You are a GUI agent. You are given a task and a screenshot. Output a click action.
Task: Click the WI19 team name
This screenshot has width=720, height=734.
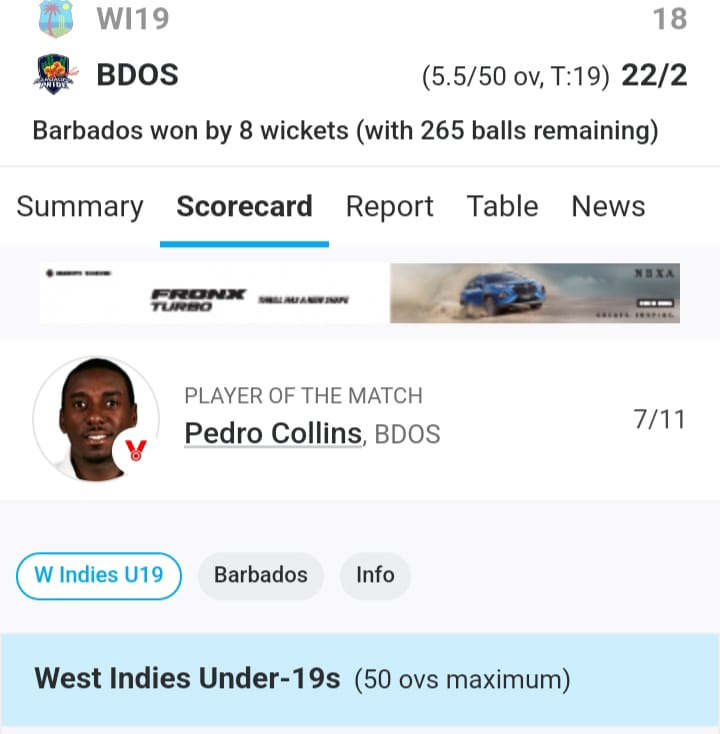coord(133,18)
